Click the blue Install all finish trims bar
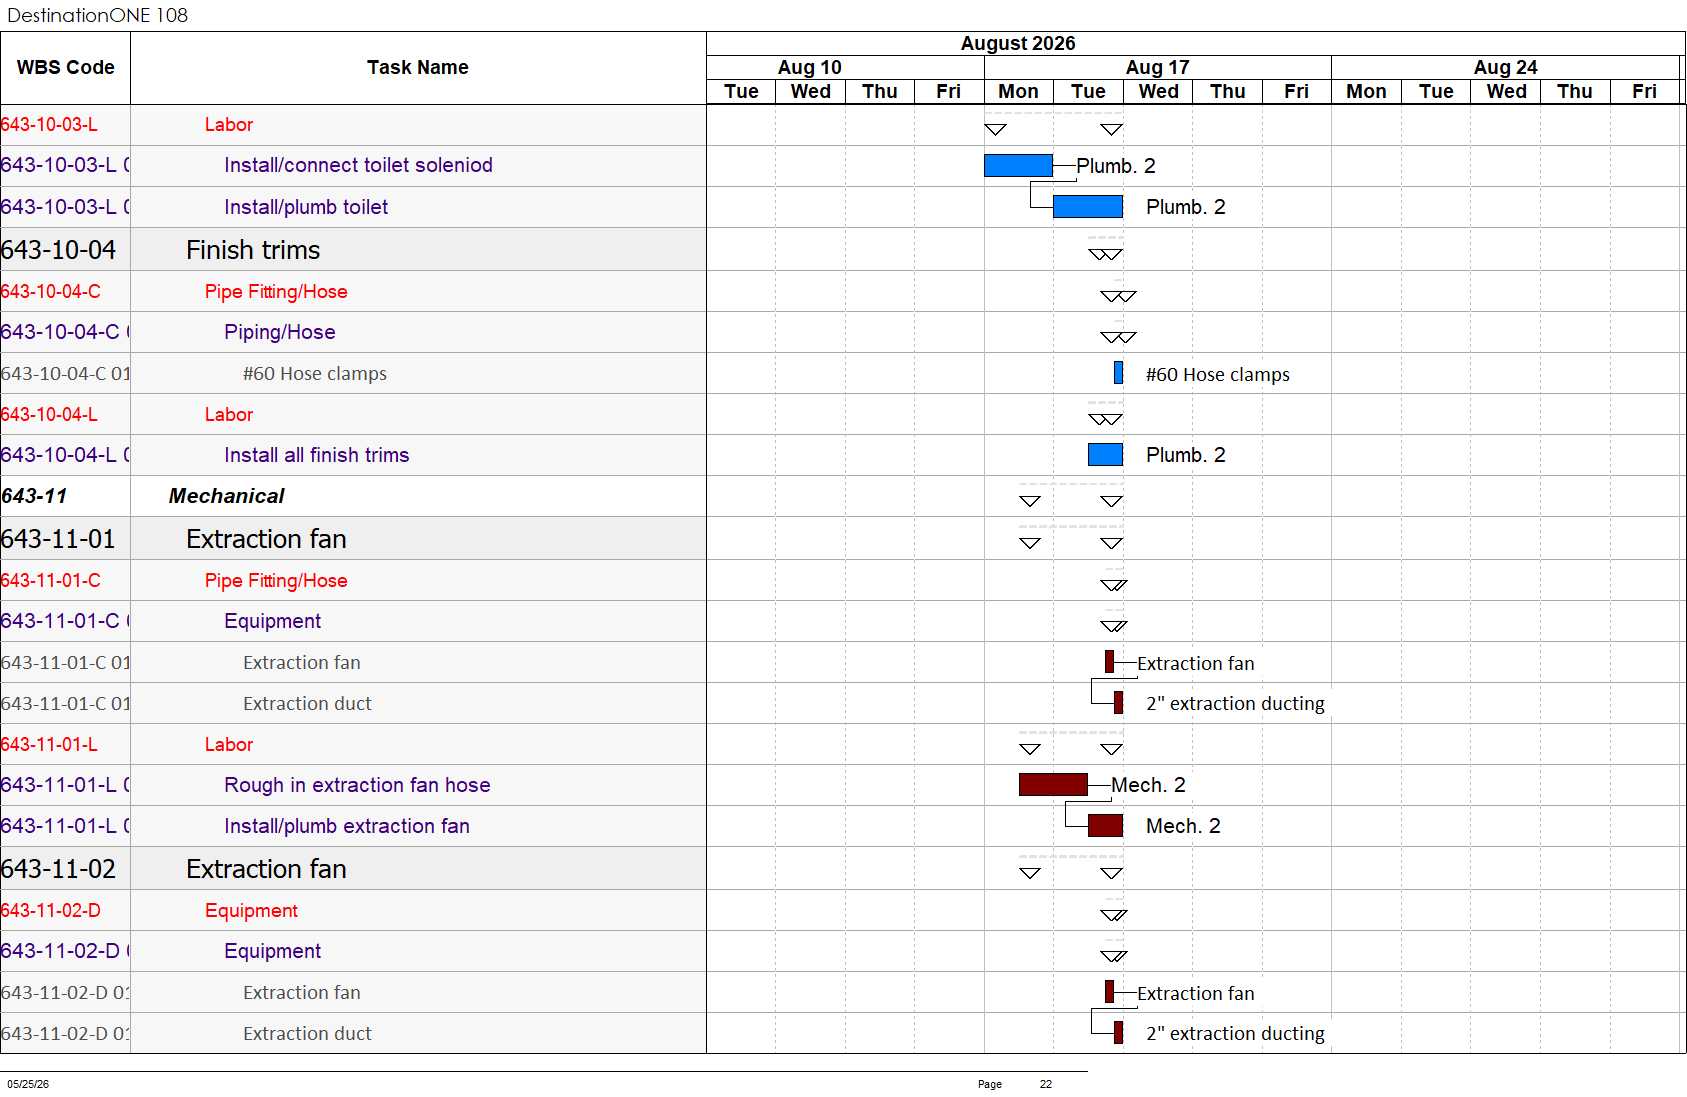The width and height of the screenshot is (1687, 1097). click(1105, 454)
